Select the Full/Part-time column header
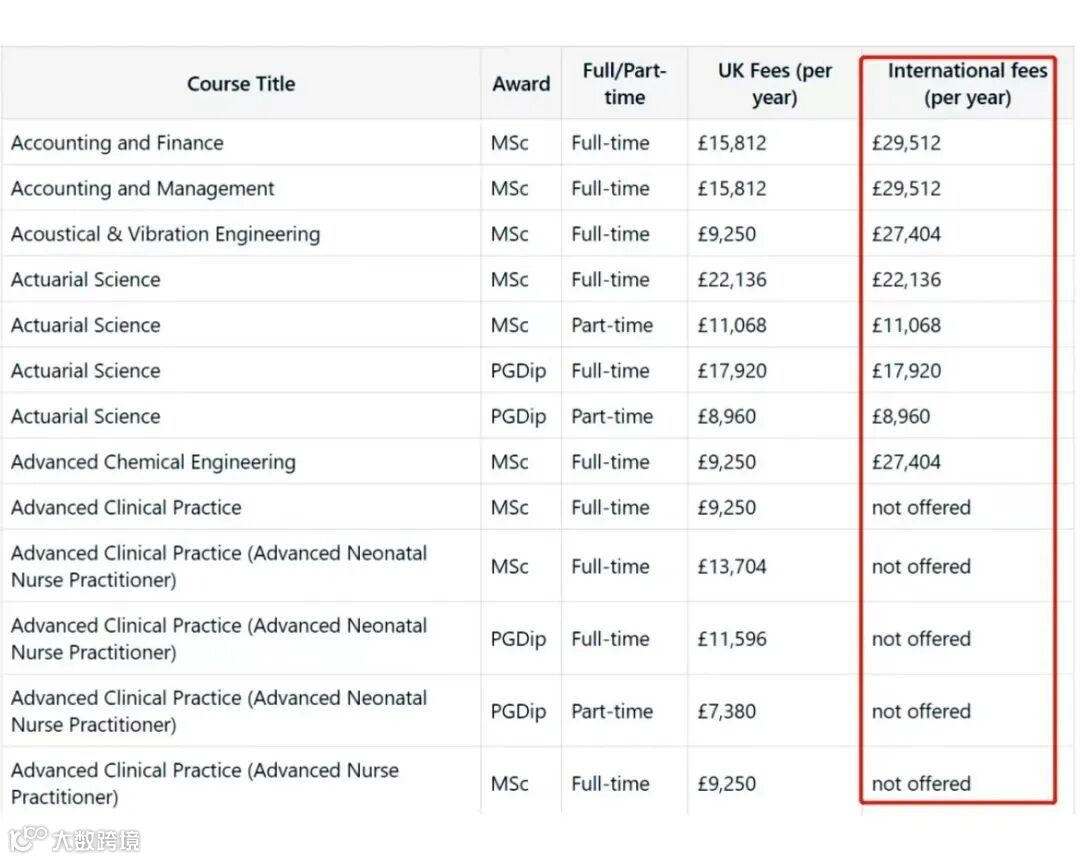 [624, 84]
